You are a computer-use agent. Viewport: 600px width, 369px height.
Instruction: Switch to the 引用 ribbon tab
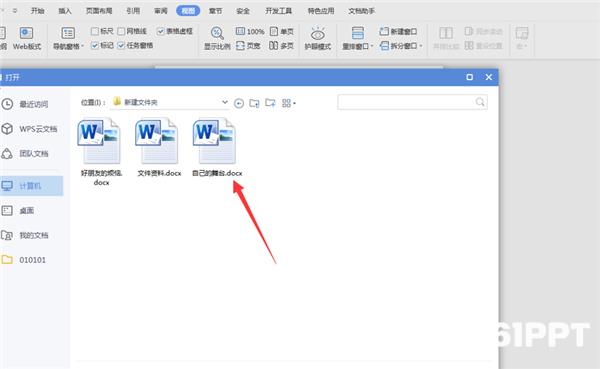click(133, 11)
